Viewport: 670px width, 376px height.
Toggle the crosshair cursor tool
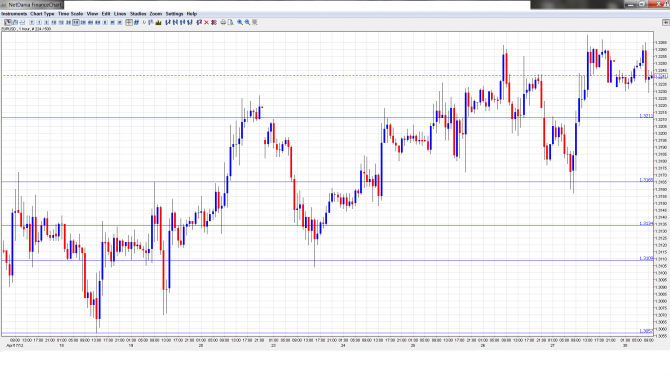(x=129, y=22)
